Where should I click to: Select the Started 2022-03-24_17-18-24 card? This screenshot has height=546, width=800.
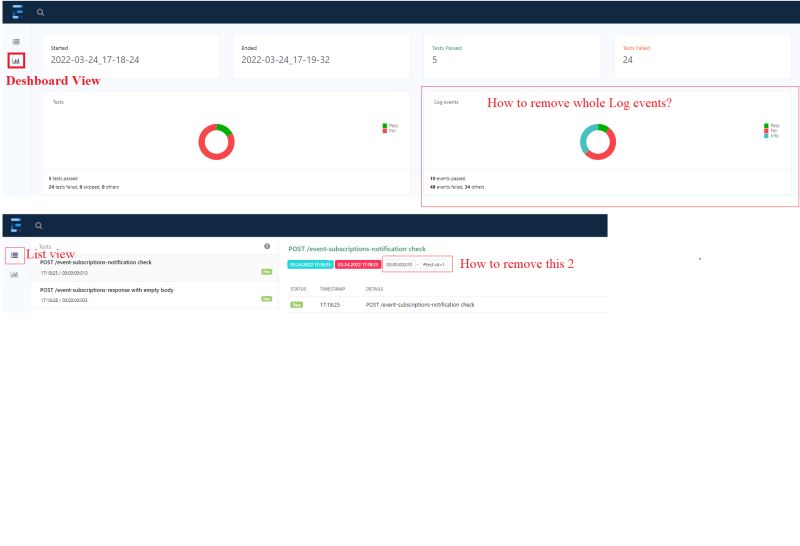click(x=131, y=56)
